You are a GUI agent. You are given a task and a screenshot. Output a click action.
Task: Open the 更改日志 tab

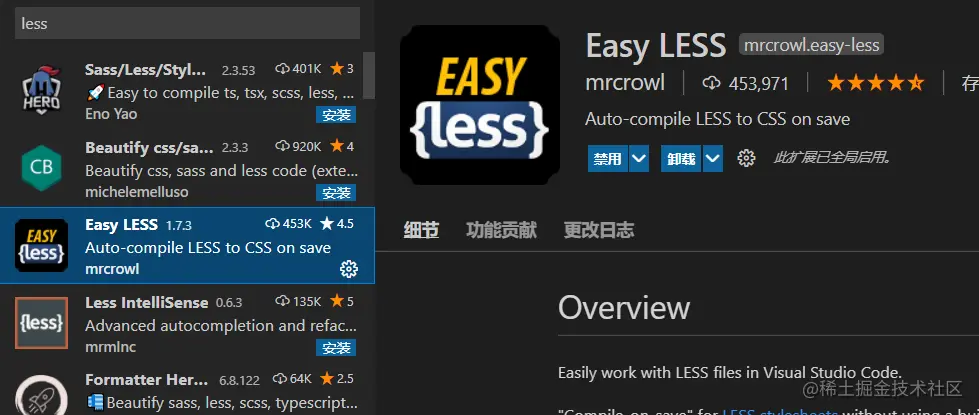(599, 230)
